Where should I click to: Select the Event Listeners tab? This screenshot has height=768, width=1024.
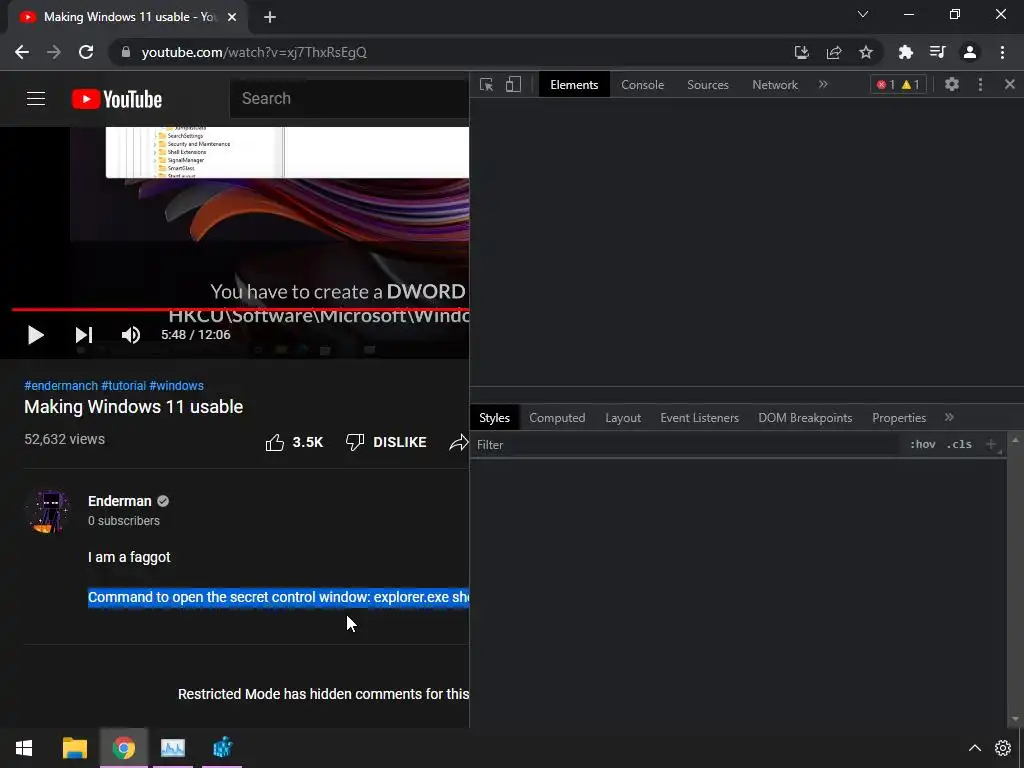[x=699, y=418]
